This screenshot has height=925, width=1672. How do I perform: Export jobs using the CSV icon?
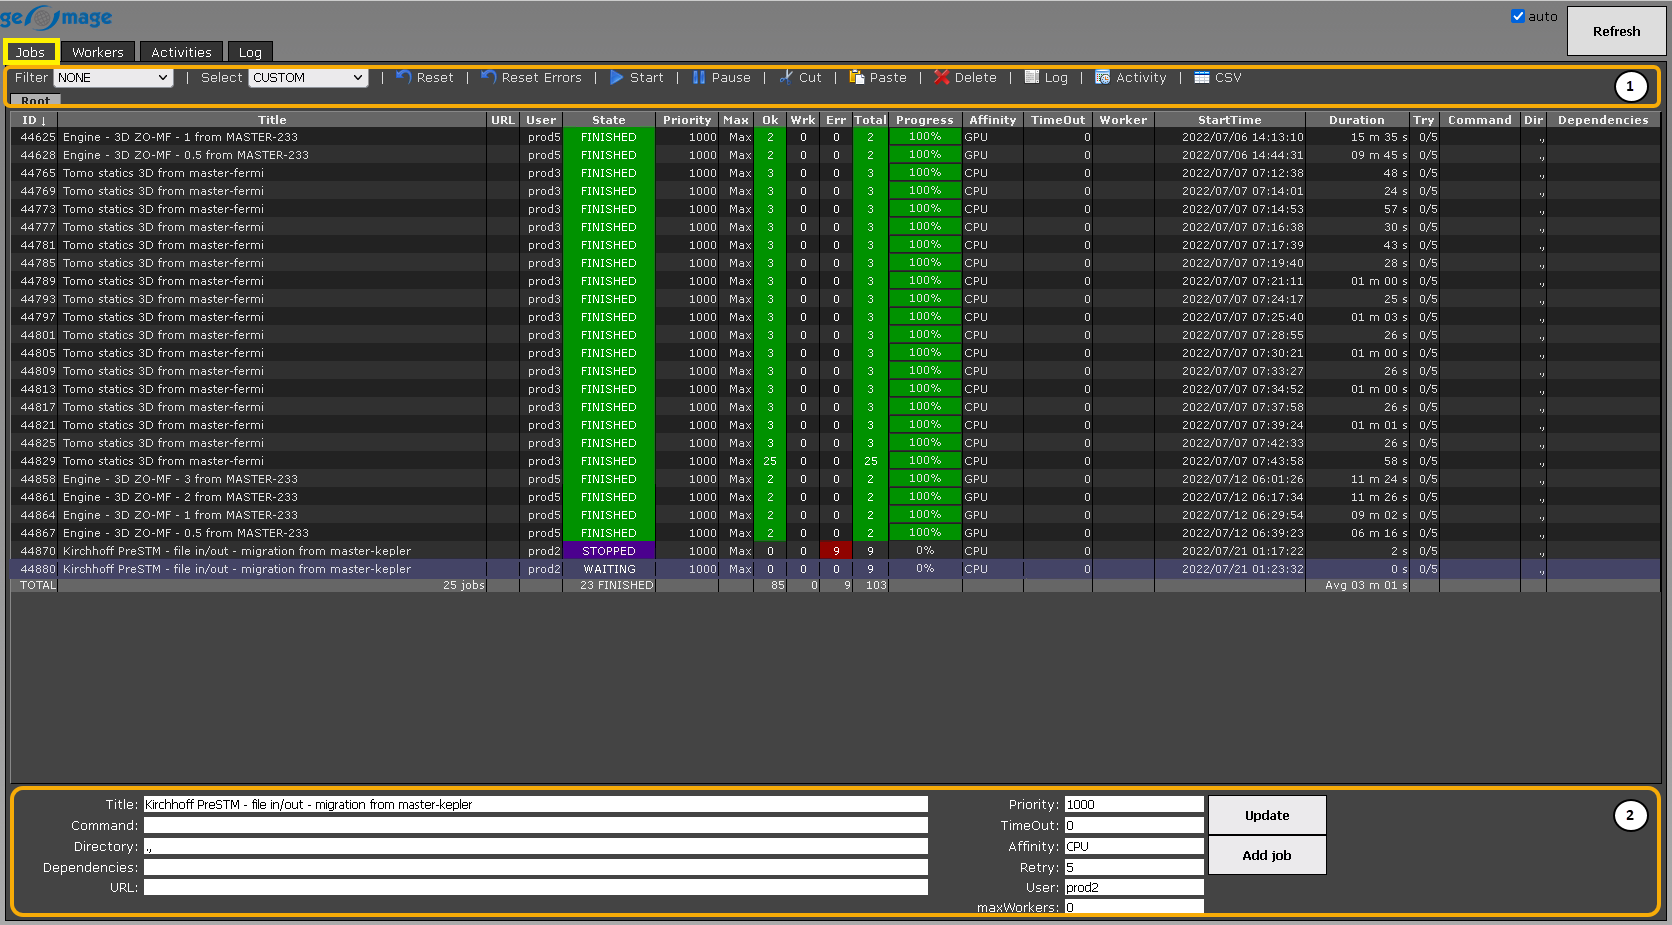click(x=1202, y=77)
